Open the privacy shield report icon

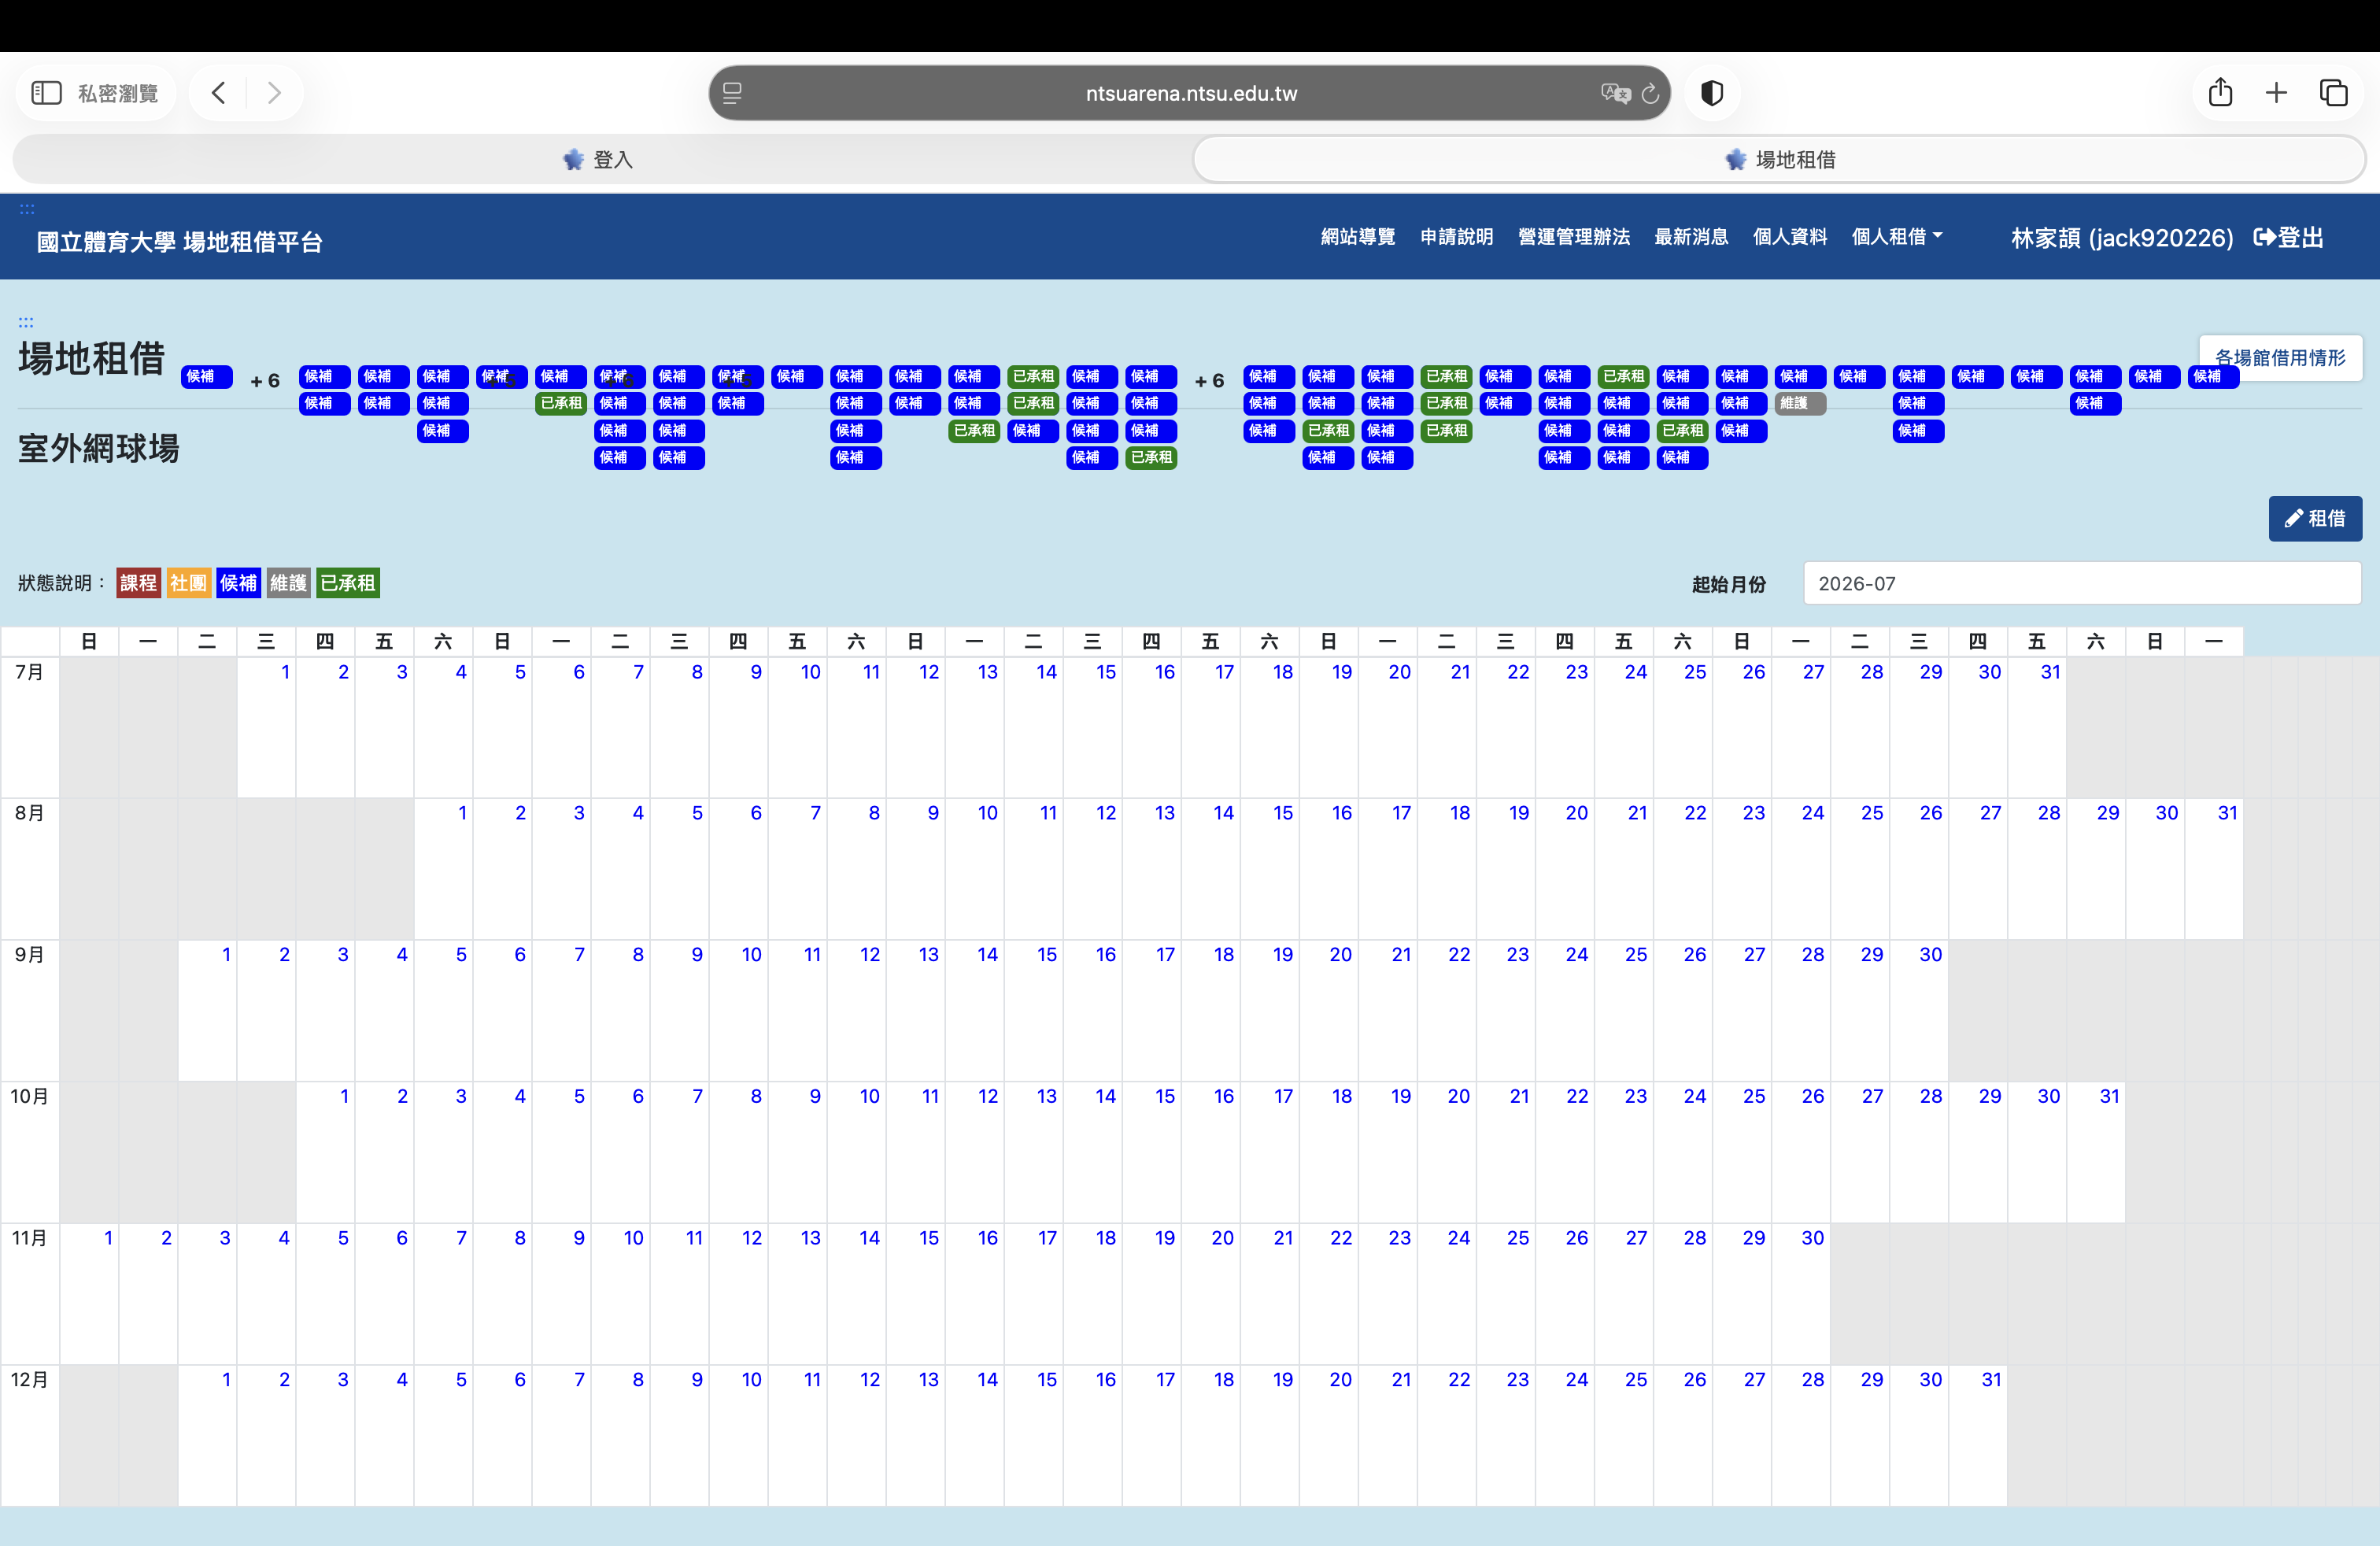1712,93
